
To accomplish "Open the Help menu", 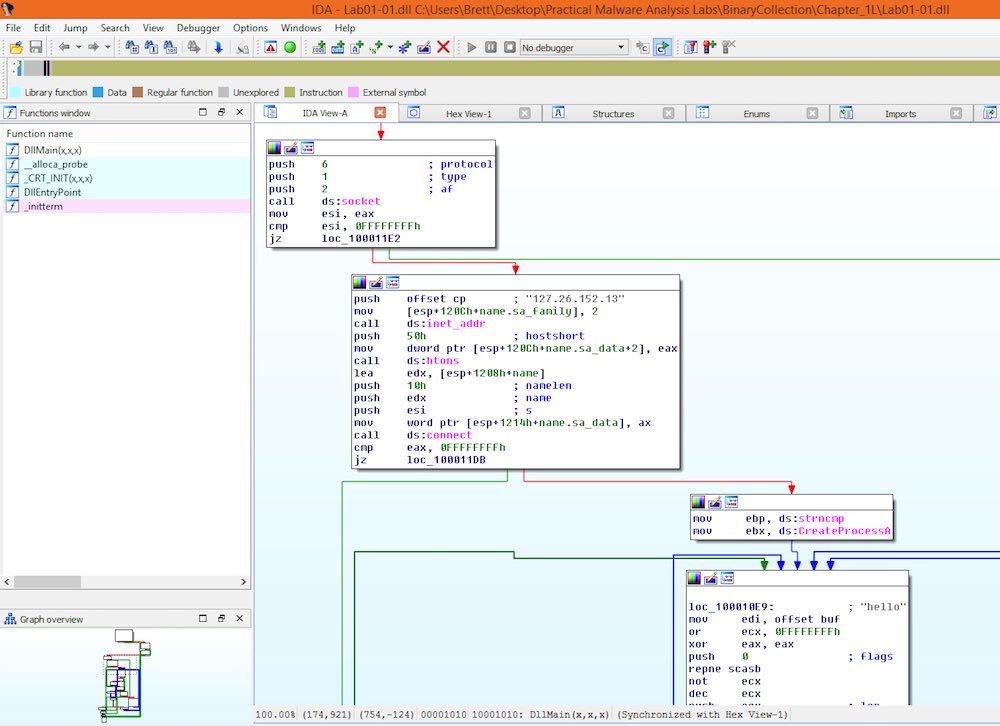I will tap(345, 28).
